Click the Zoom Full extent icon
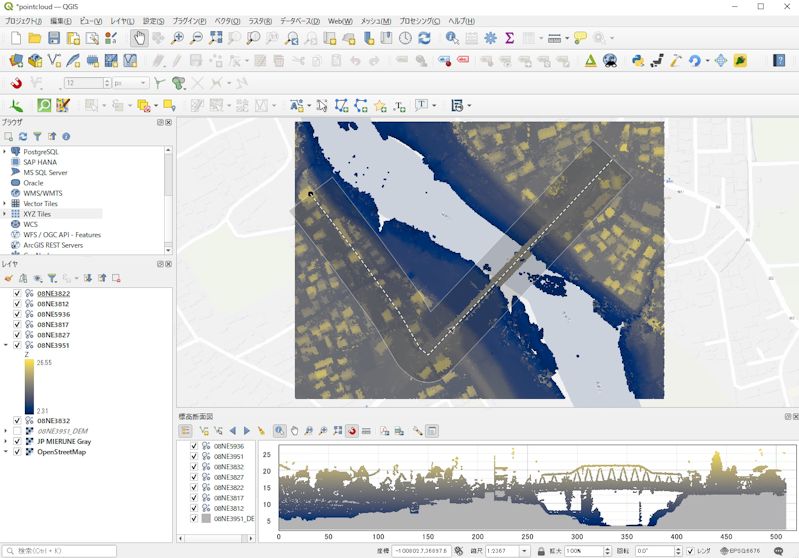This screenshot has width=799, height=558. 216,38
